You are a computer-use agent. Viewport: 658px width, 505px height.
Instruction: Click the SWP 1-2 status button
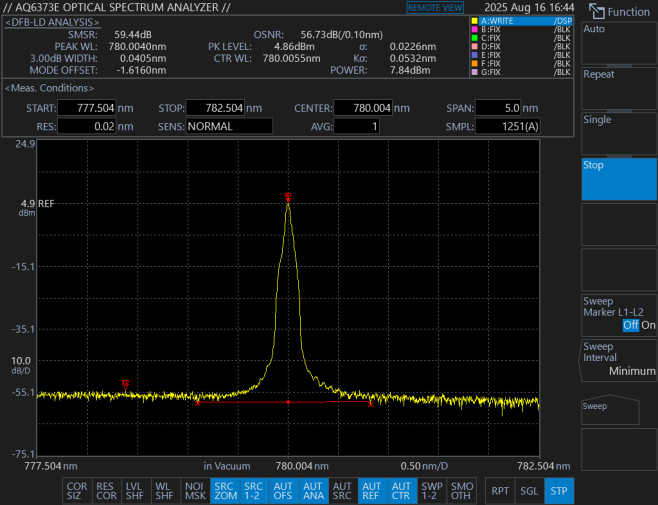[431, 490]
